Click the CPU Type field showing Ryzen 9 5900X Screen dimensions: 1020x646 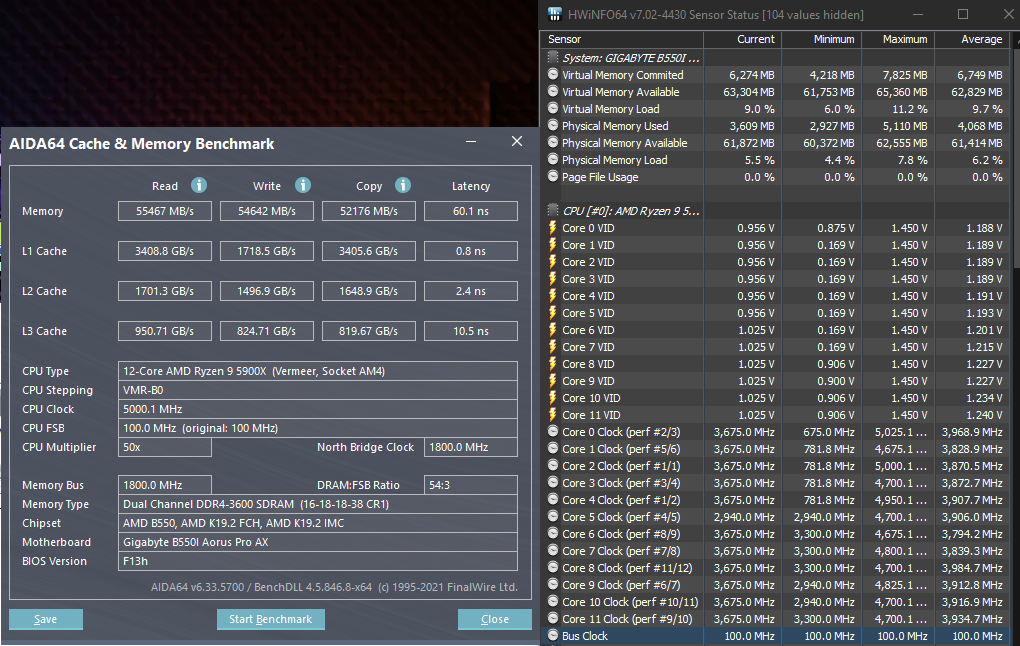[317, 371]
